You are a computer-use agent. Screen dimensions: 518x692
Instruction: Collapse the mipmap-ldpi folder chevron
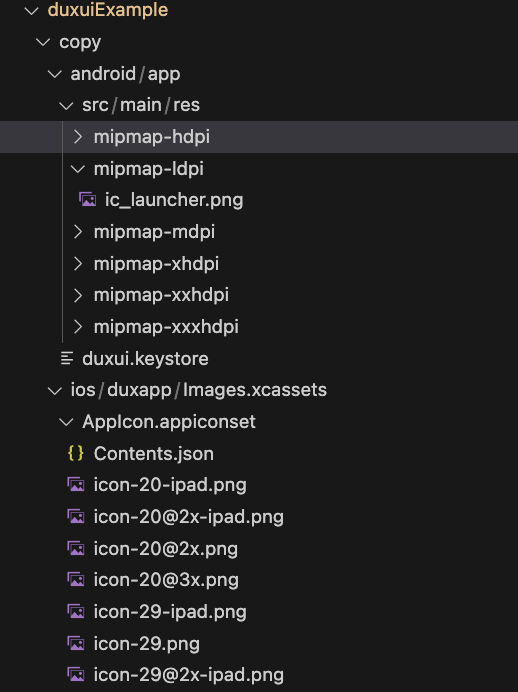tap(78, 169)
